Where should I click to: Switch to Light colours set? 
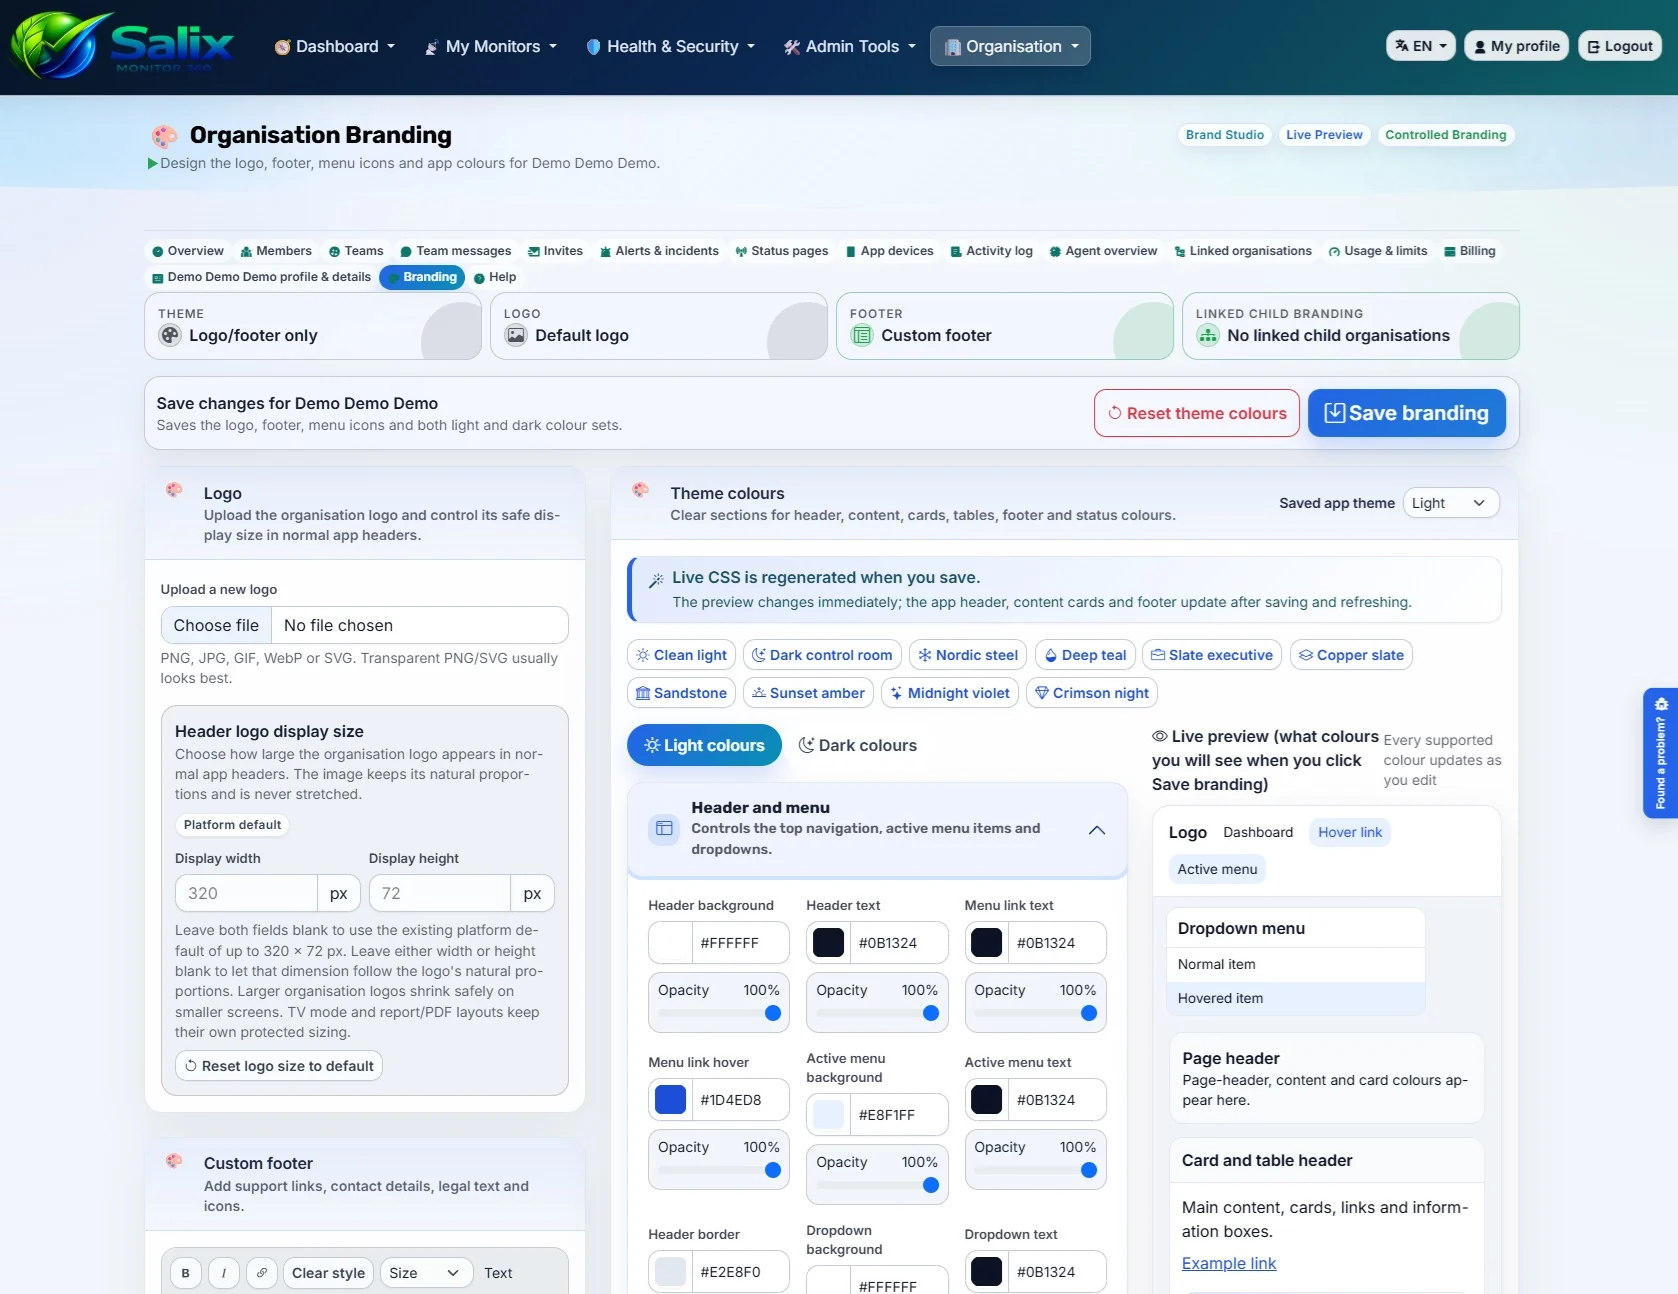point(704,745)
